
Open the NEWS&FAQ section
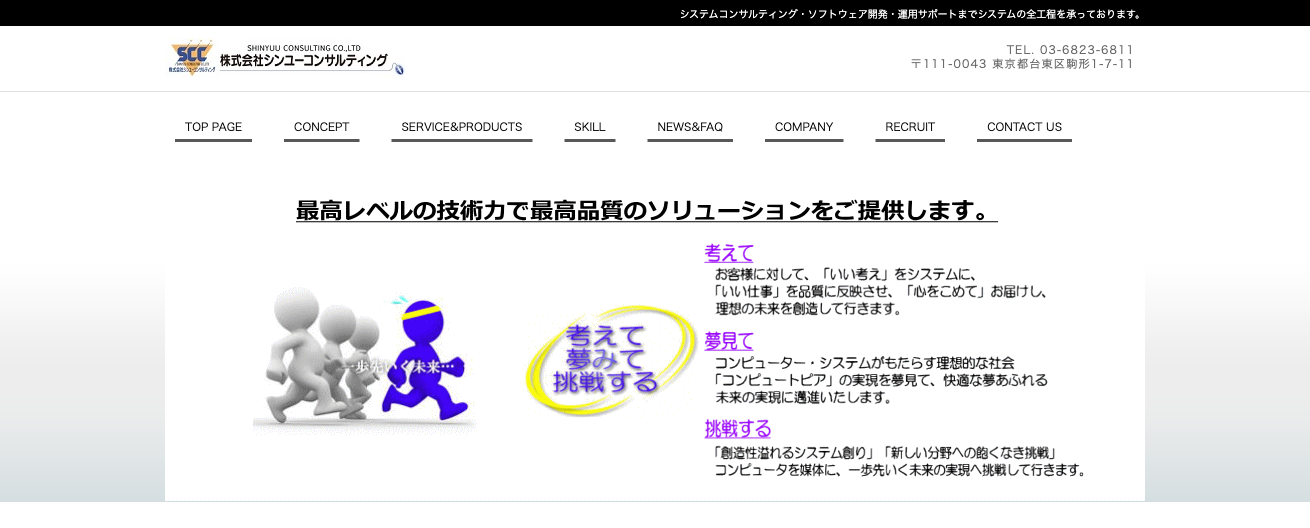tap(689, 127)
